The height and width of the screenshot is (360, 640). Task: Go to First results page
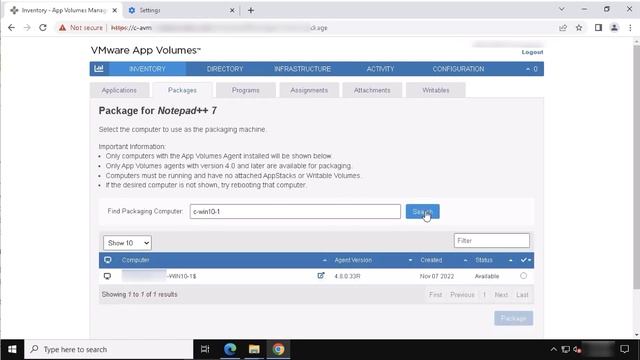[435, 295]
